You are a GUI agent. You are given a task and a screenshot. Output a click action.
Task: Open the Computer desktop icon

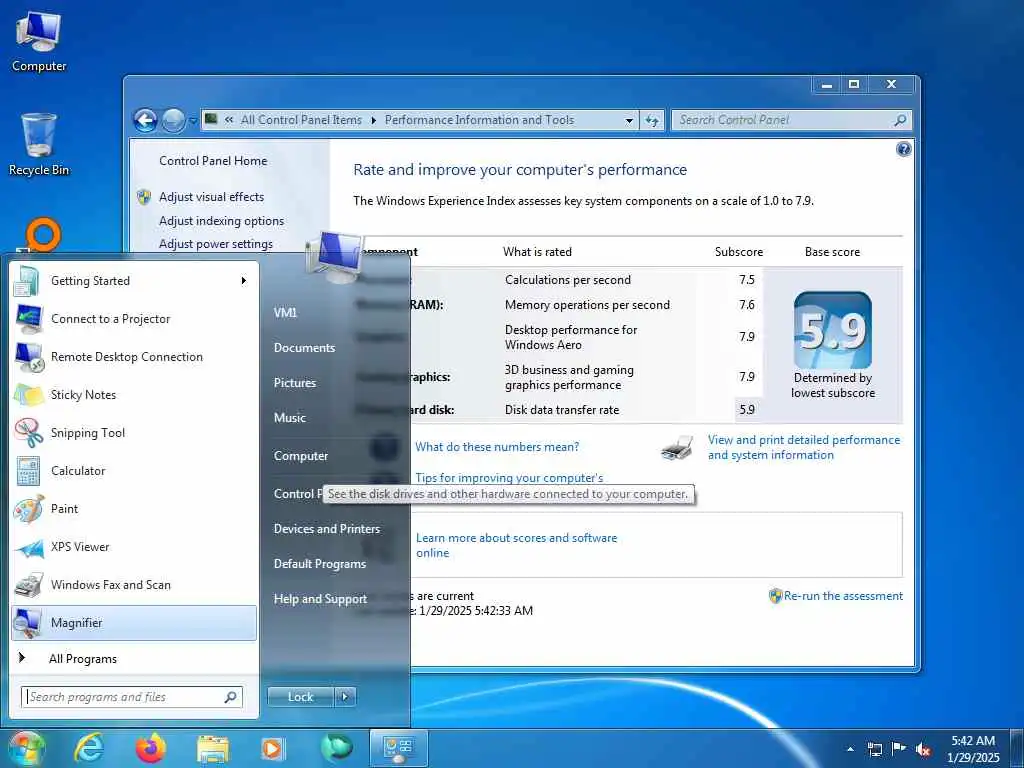(39, 42)
